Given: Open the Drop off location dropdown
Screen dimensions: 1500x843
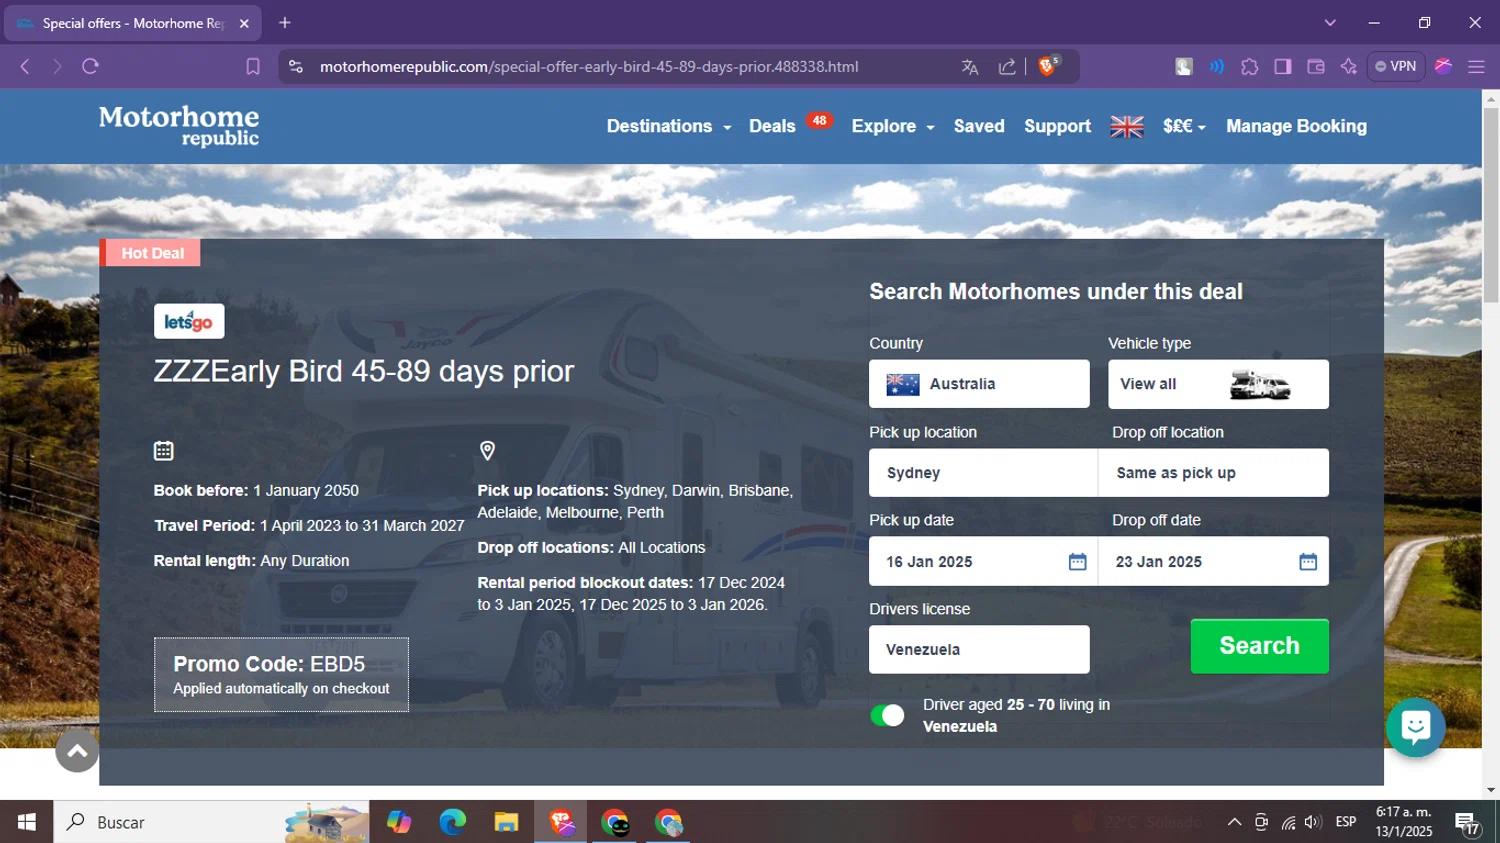Looking at the screenshot, I should tap(1214, 473).
